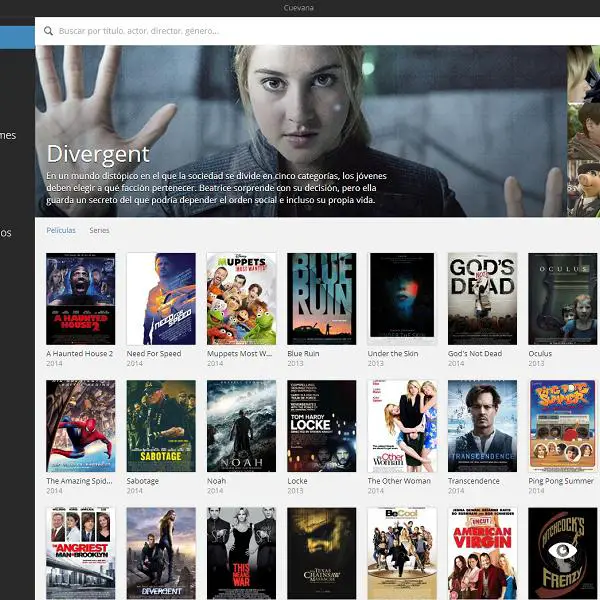The height and width of the screenshot is (600, 600).
Task: Open the Divergent poster in grid
Action: (x=161, y=553)
